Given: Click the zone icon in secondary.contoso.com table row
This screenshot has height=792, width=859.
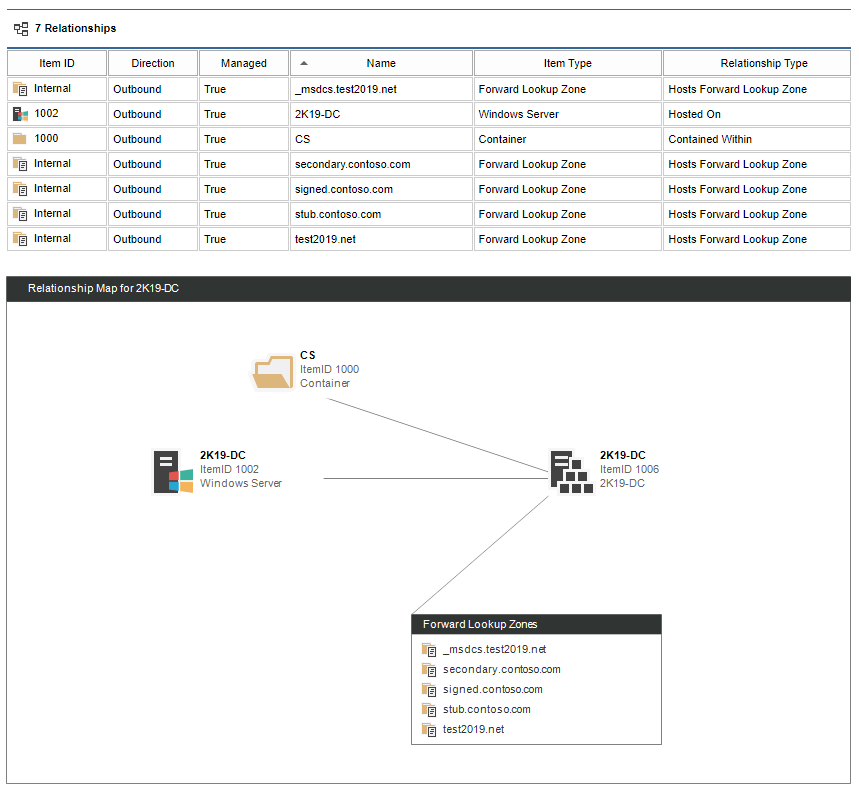Looking at the screenshot, I should (20, 164).
